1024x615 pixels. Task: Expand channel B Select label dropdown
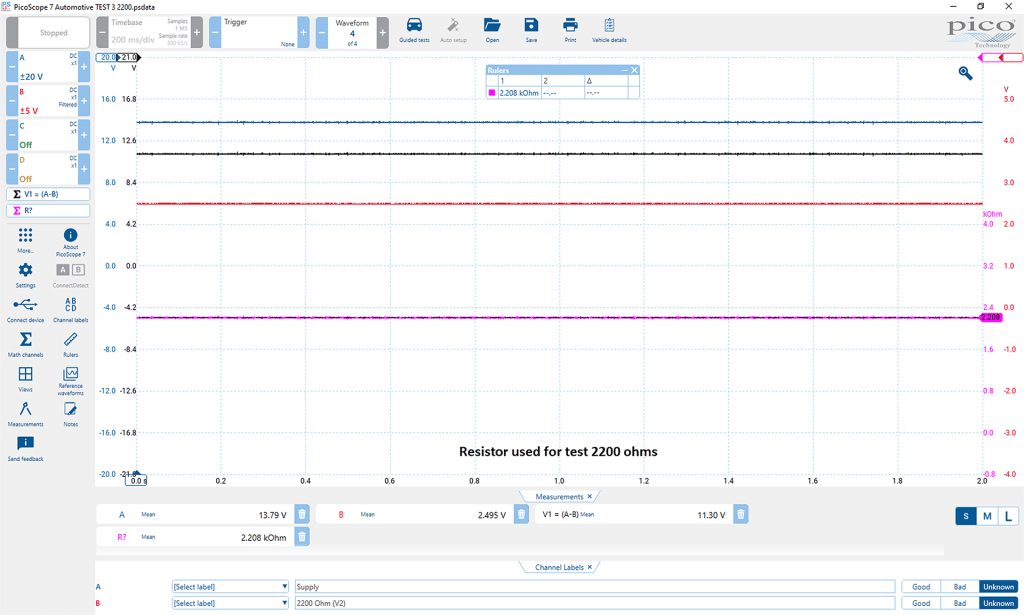pos(230,603)
